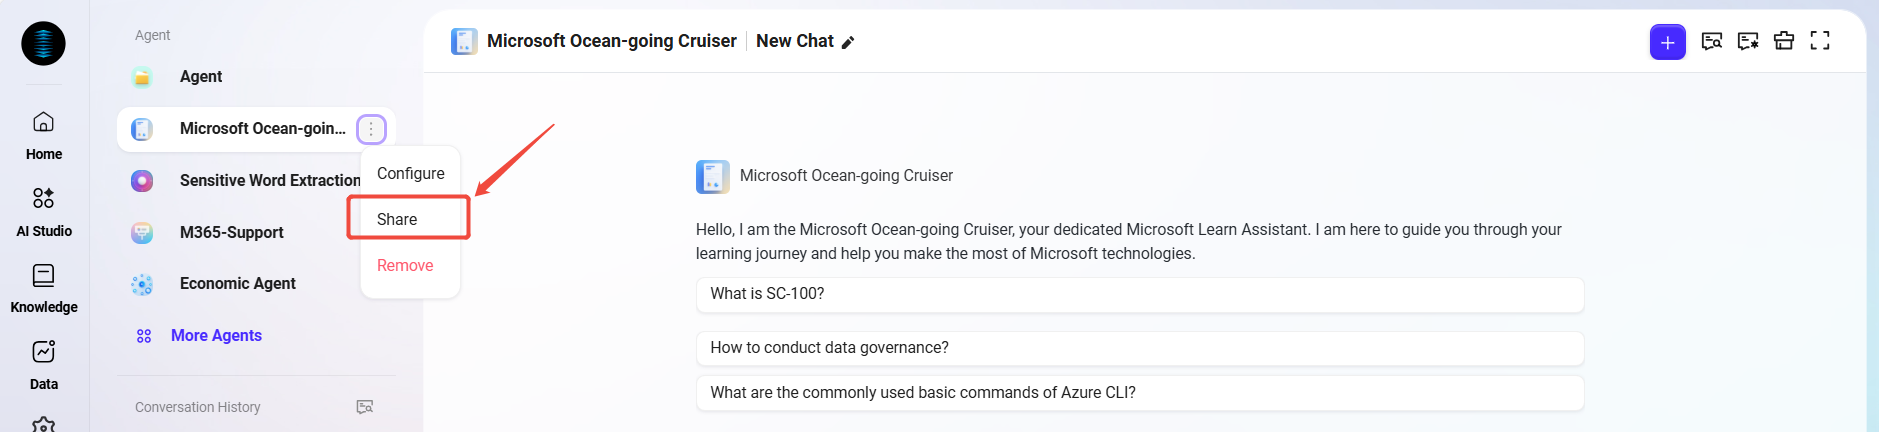
Task: Select the Economic Agent in list
Action: coord(237,284)
